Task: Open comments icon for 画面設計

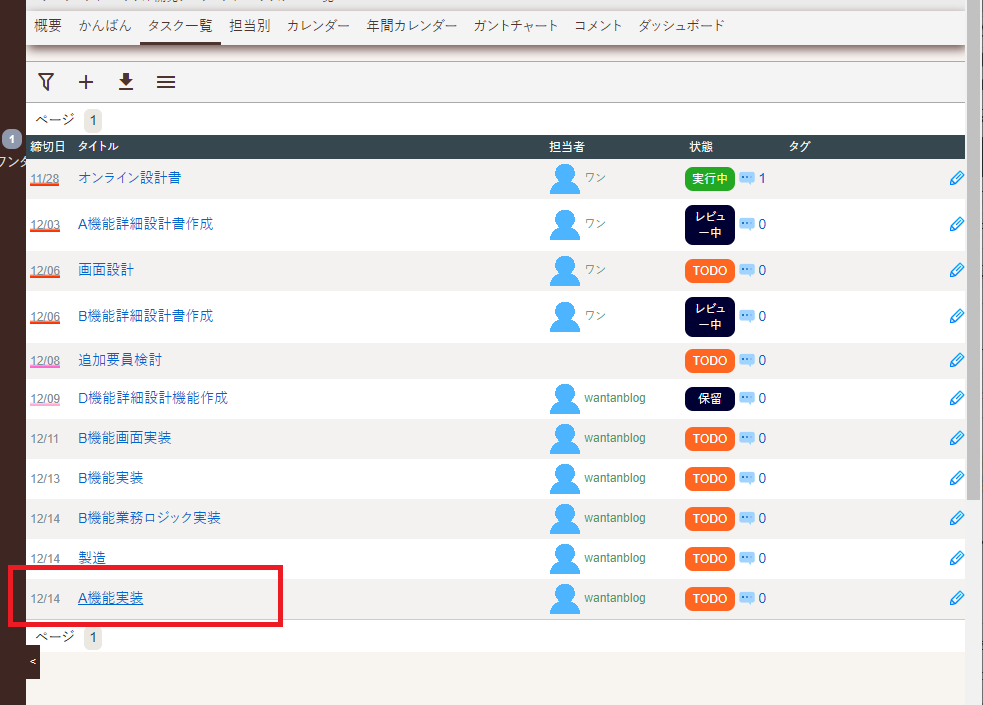Action: (x=747, y=270)
